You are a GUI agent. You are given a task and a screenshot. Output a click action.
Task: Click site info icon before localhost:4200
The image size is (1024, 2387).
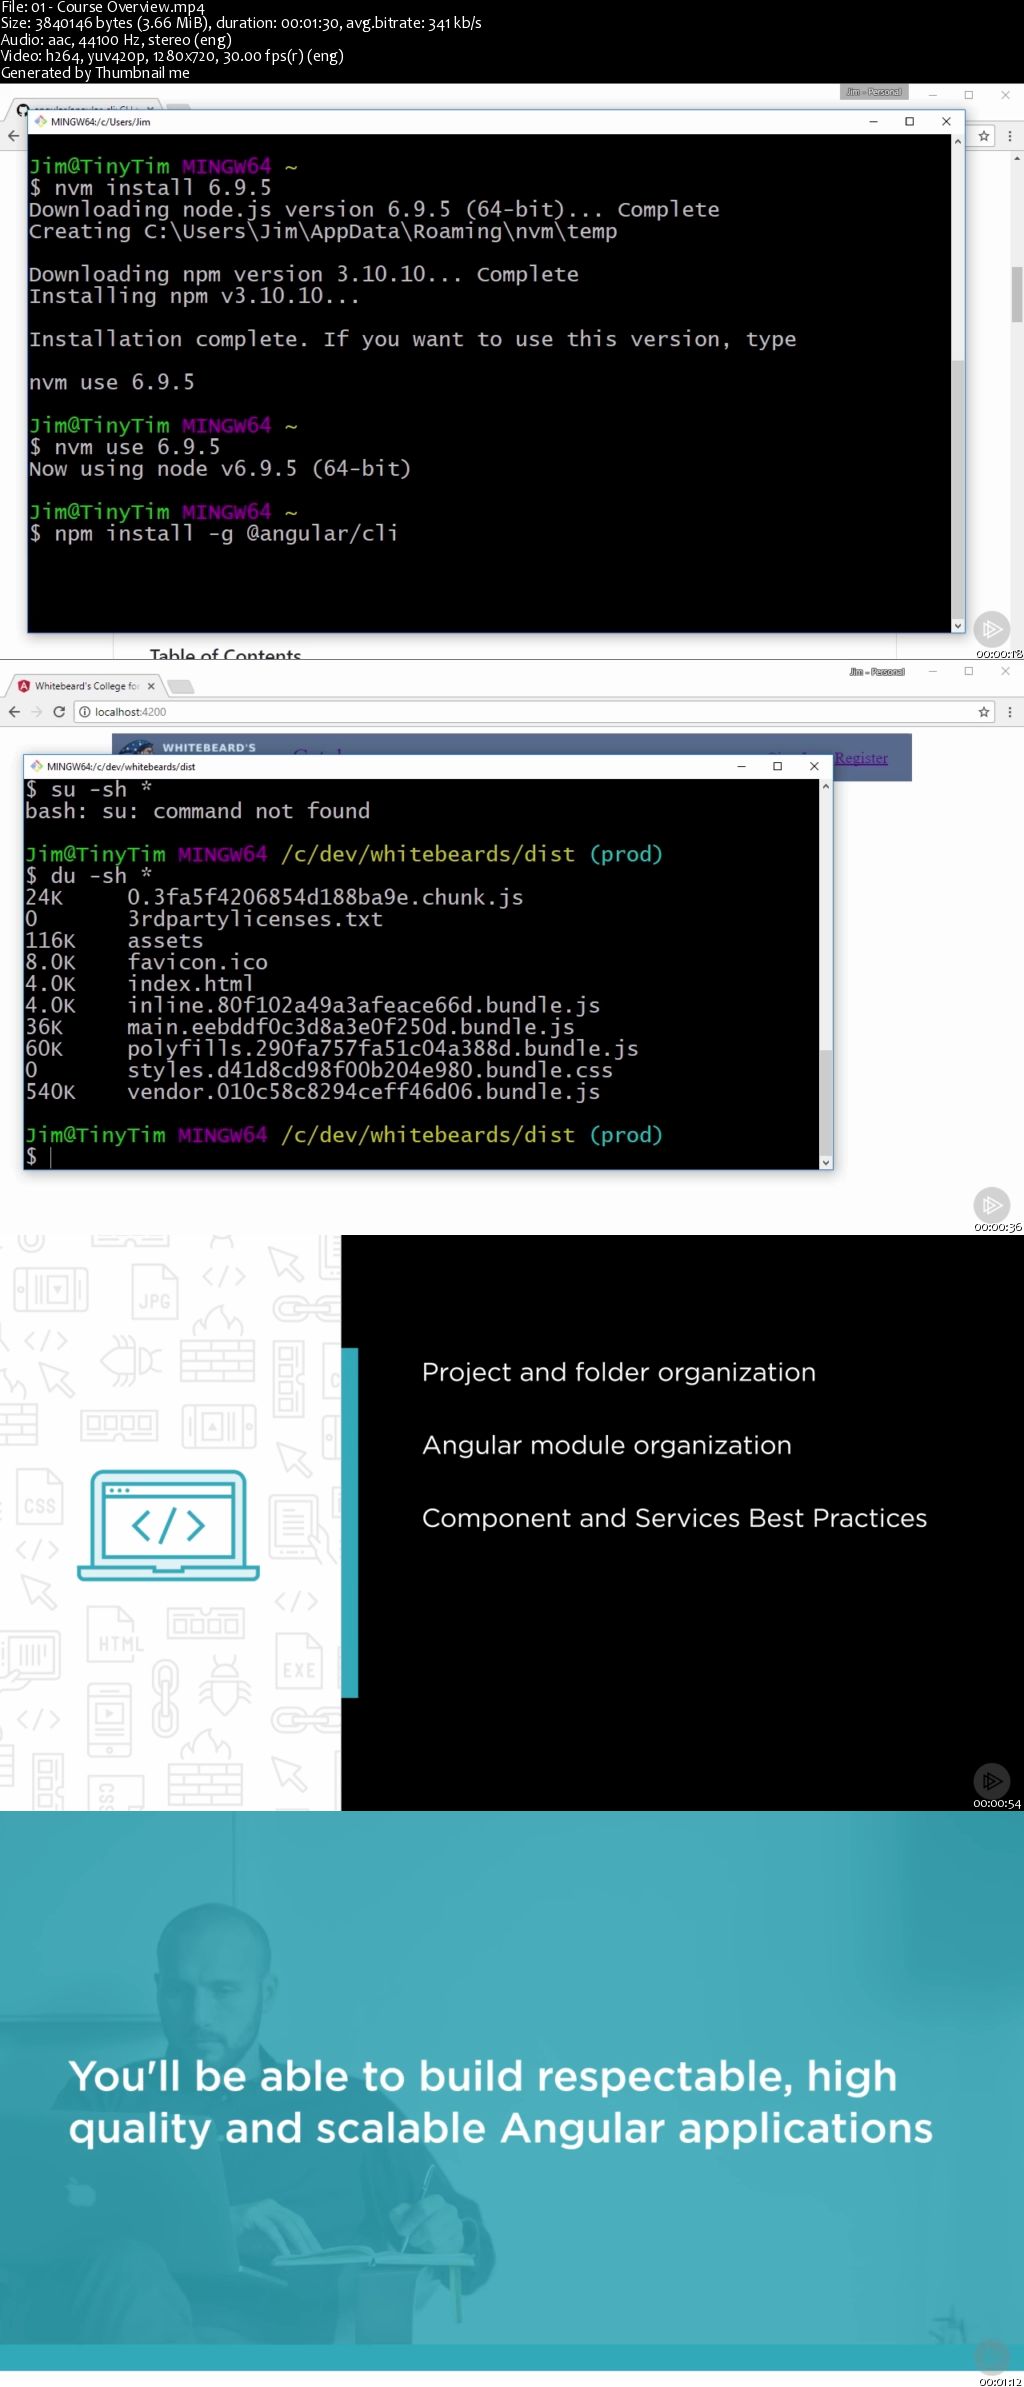pyautogui.click(x=85, y=712)
